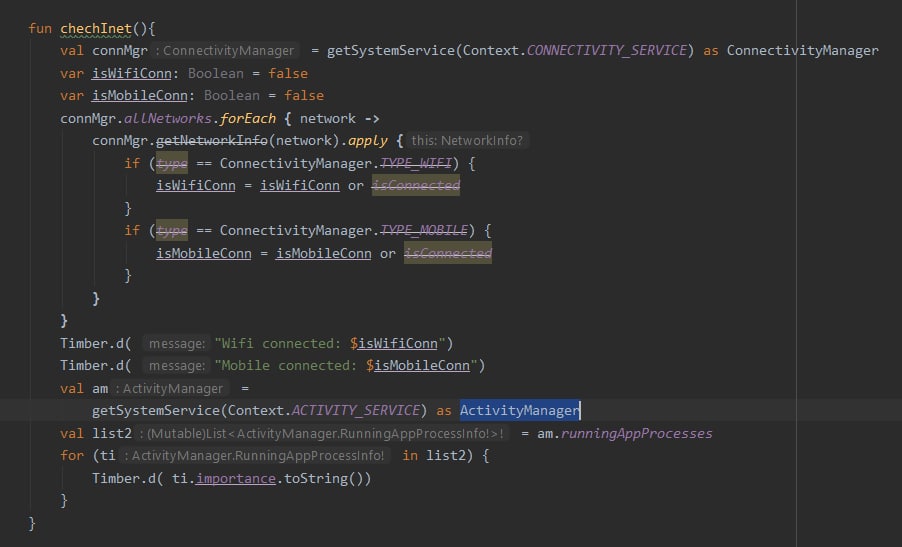
Task: Click the deprecated "getNetworkInfo" call
Action: click(212, 140)
